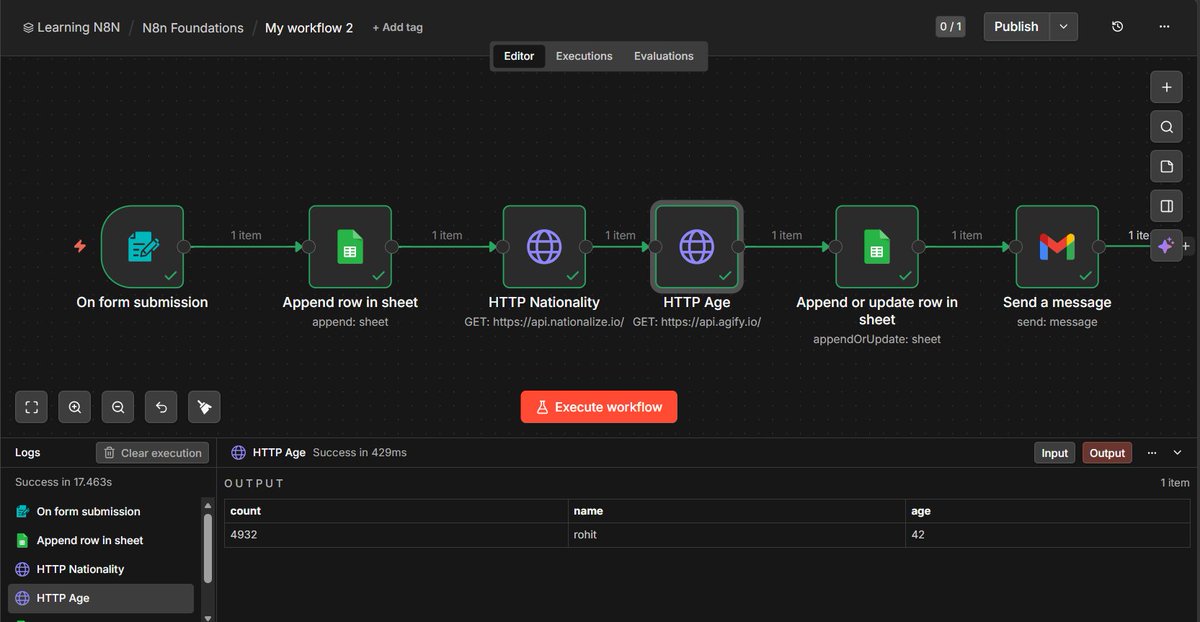Click the rohit name cell
This screenshot has height=622, width=1200.
pos(737,535)
